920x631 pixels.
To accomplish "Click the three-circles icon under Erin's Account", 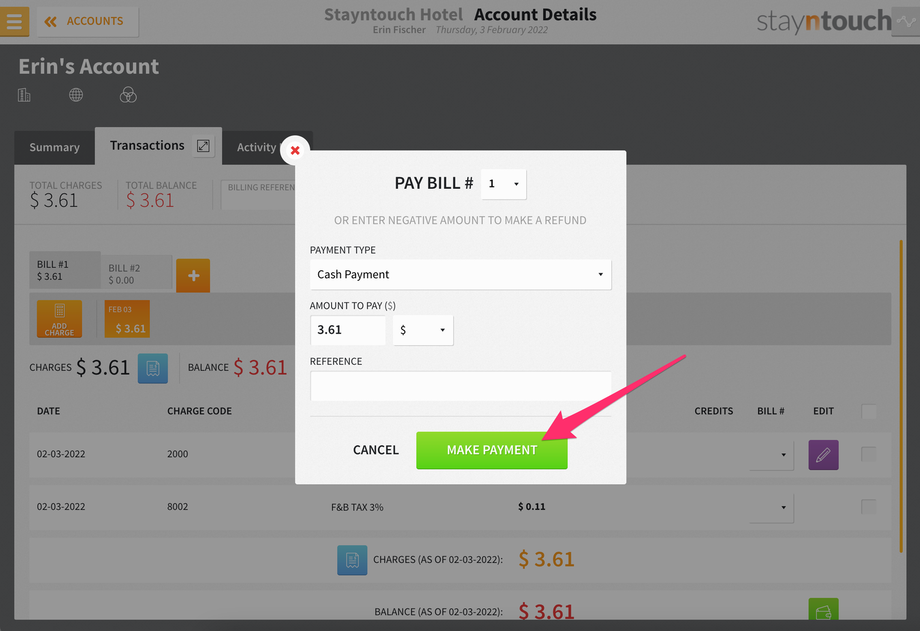I will (128, 95).
